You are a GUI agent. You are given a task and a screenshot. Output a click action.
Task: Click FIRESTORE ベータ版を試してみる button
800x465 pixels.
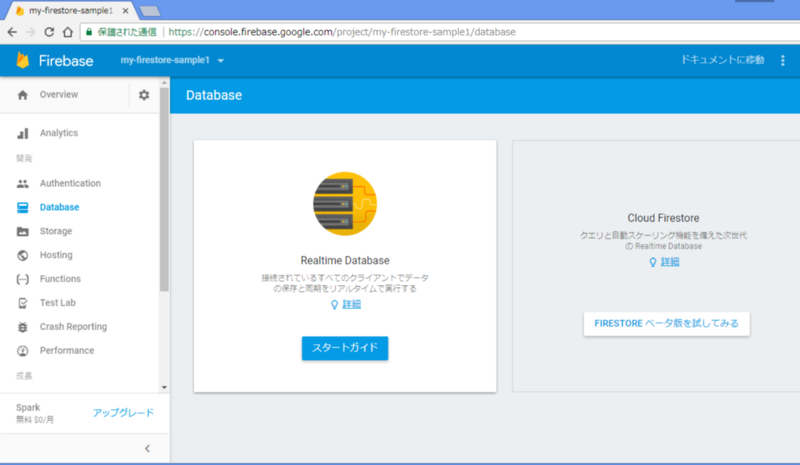pos(666,324)
